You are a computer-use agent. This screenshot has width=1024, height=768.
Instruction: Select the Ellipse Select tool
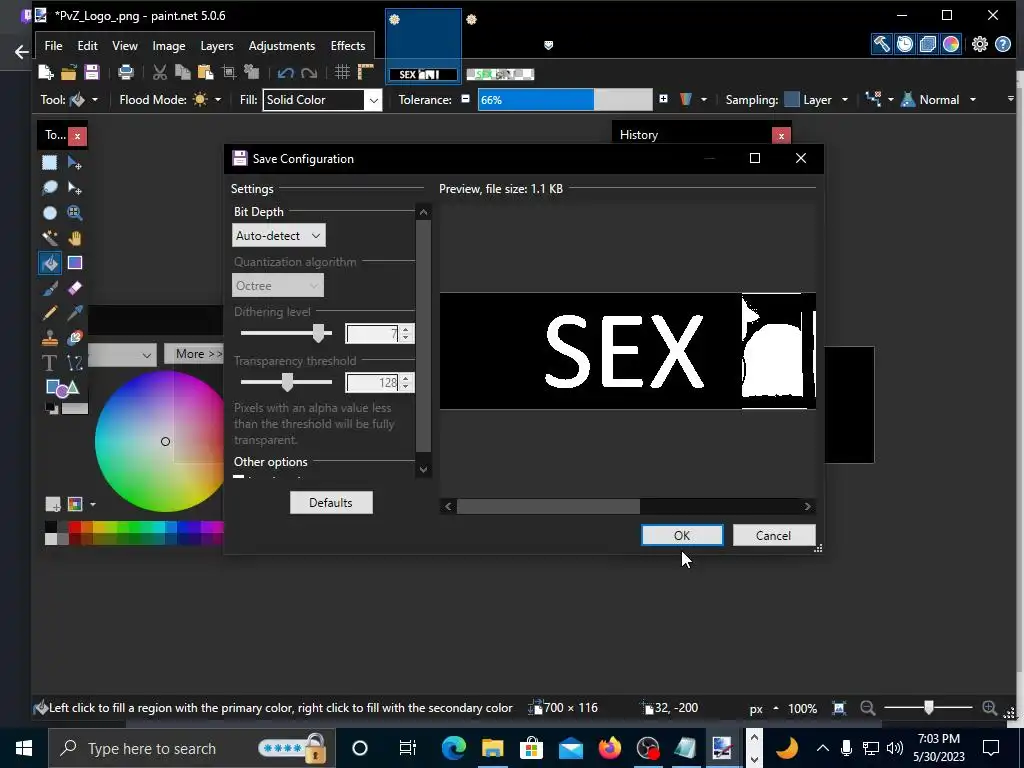pyautogui.click(x=50, y=213)
